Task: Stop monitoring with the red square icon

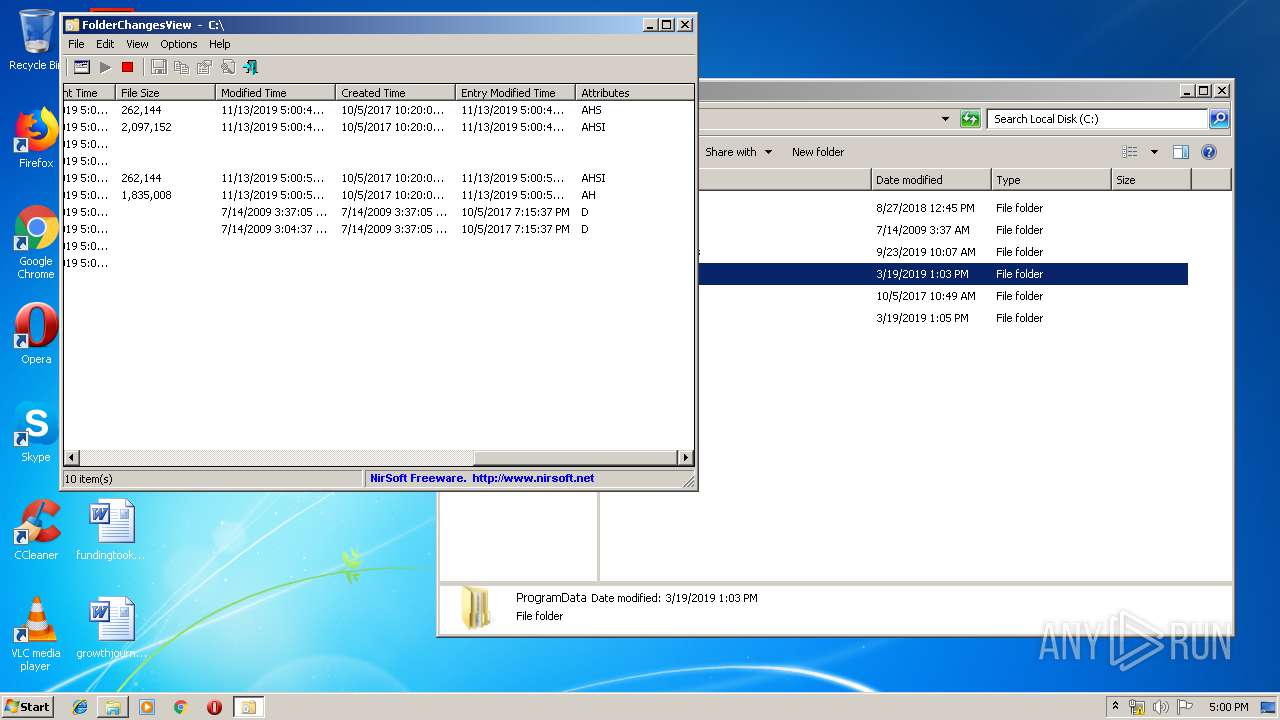Action: pos(127,67)
